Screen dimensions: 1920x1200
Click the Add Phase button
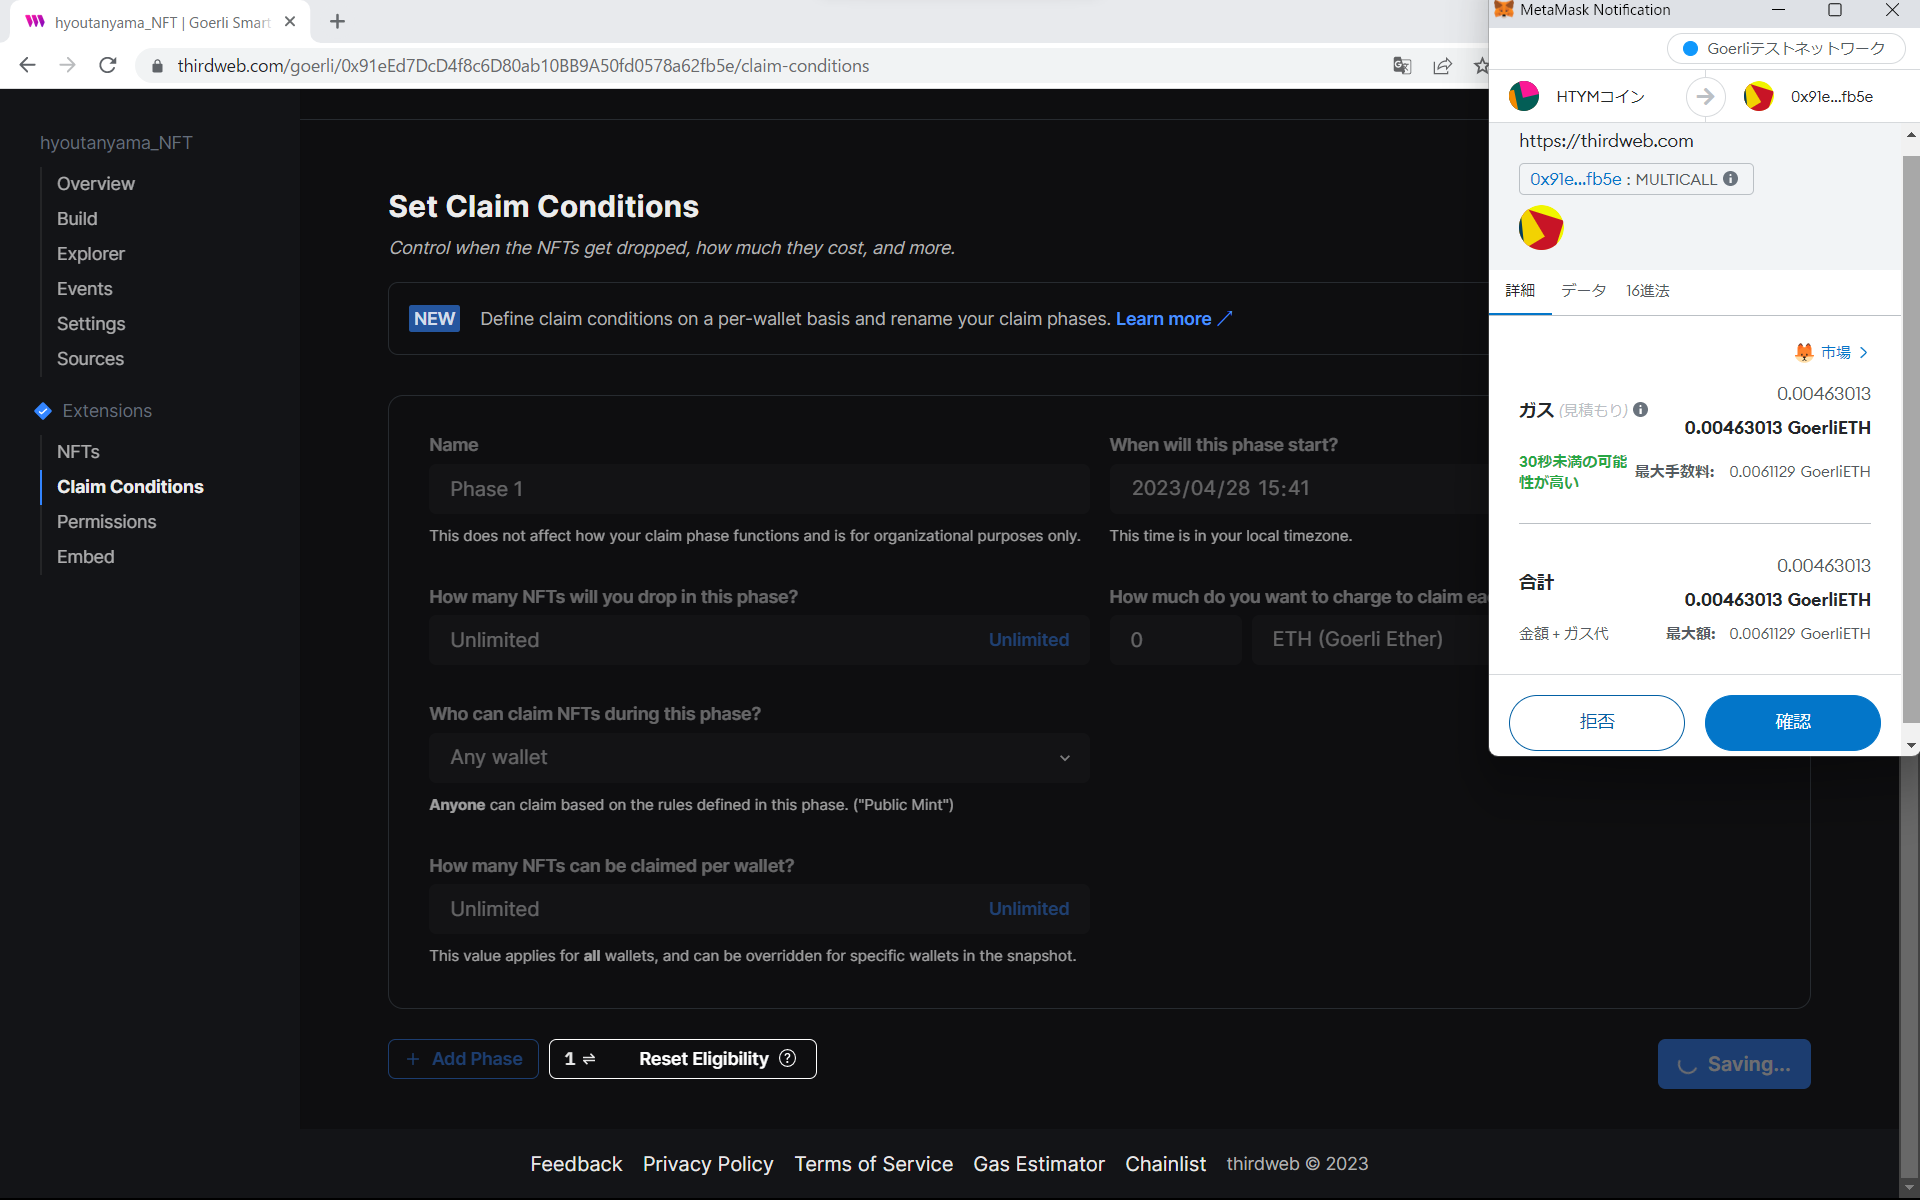[464, 1059]
